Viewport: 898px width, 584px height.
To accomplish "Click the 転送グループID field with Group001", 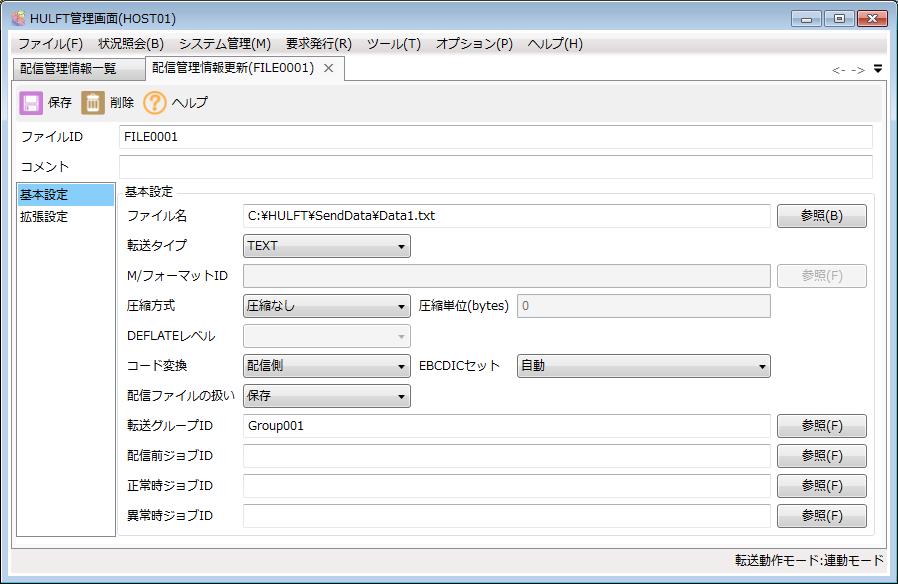I will [507, 426].
